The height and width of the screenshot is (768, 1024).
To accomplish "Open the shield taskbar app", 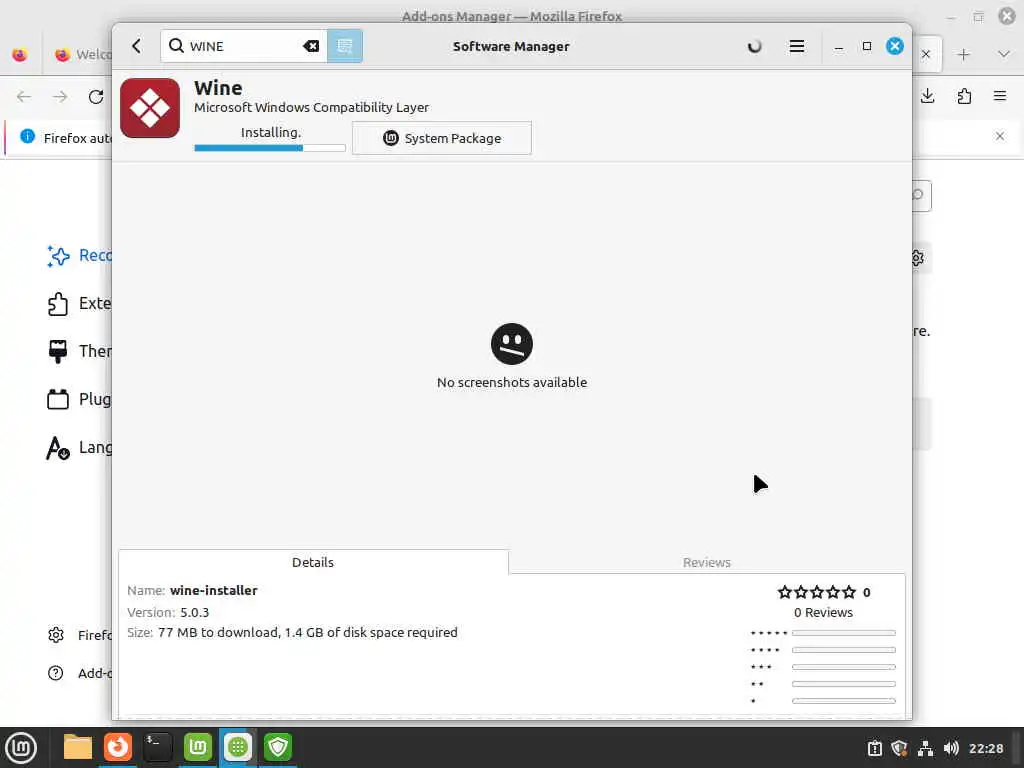I will pos(278,747).
